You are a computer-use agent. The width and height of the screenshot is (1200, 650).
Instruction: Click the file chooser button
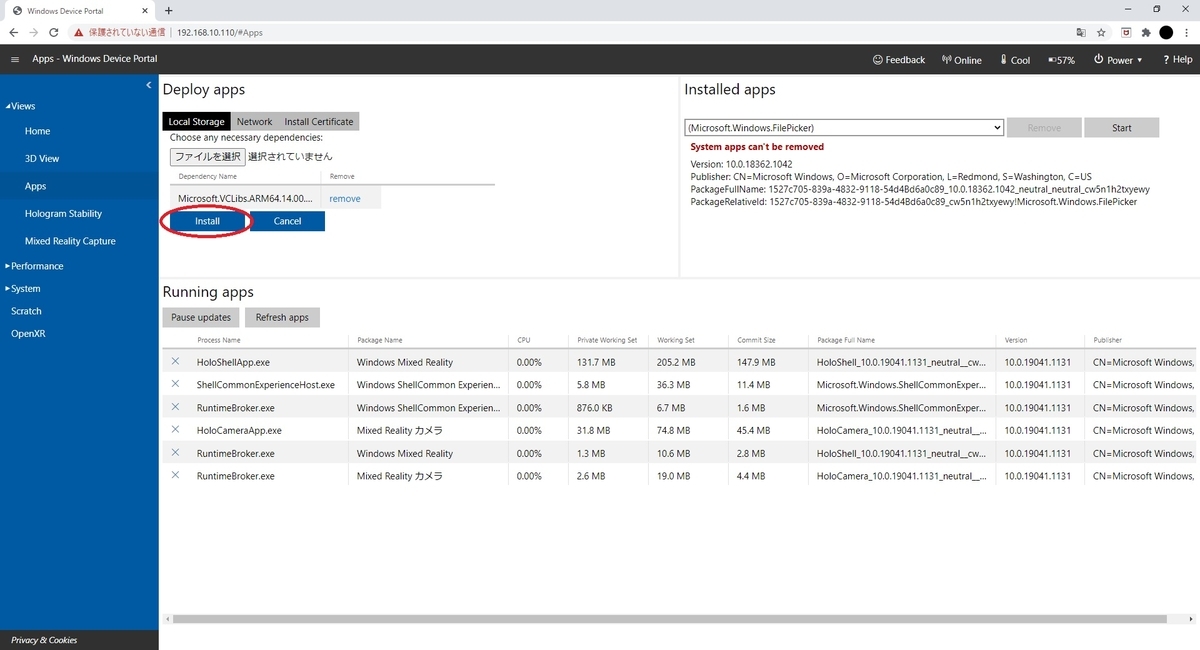pos(207,156)
